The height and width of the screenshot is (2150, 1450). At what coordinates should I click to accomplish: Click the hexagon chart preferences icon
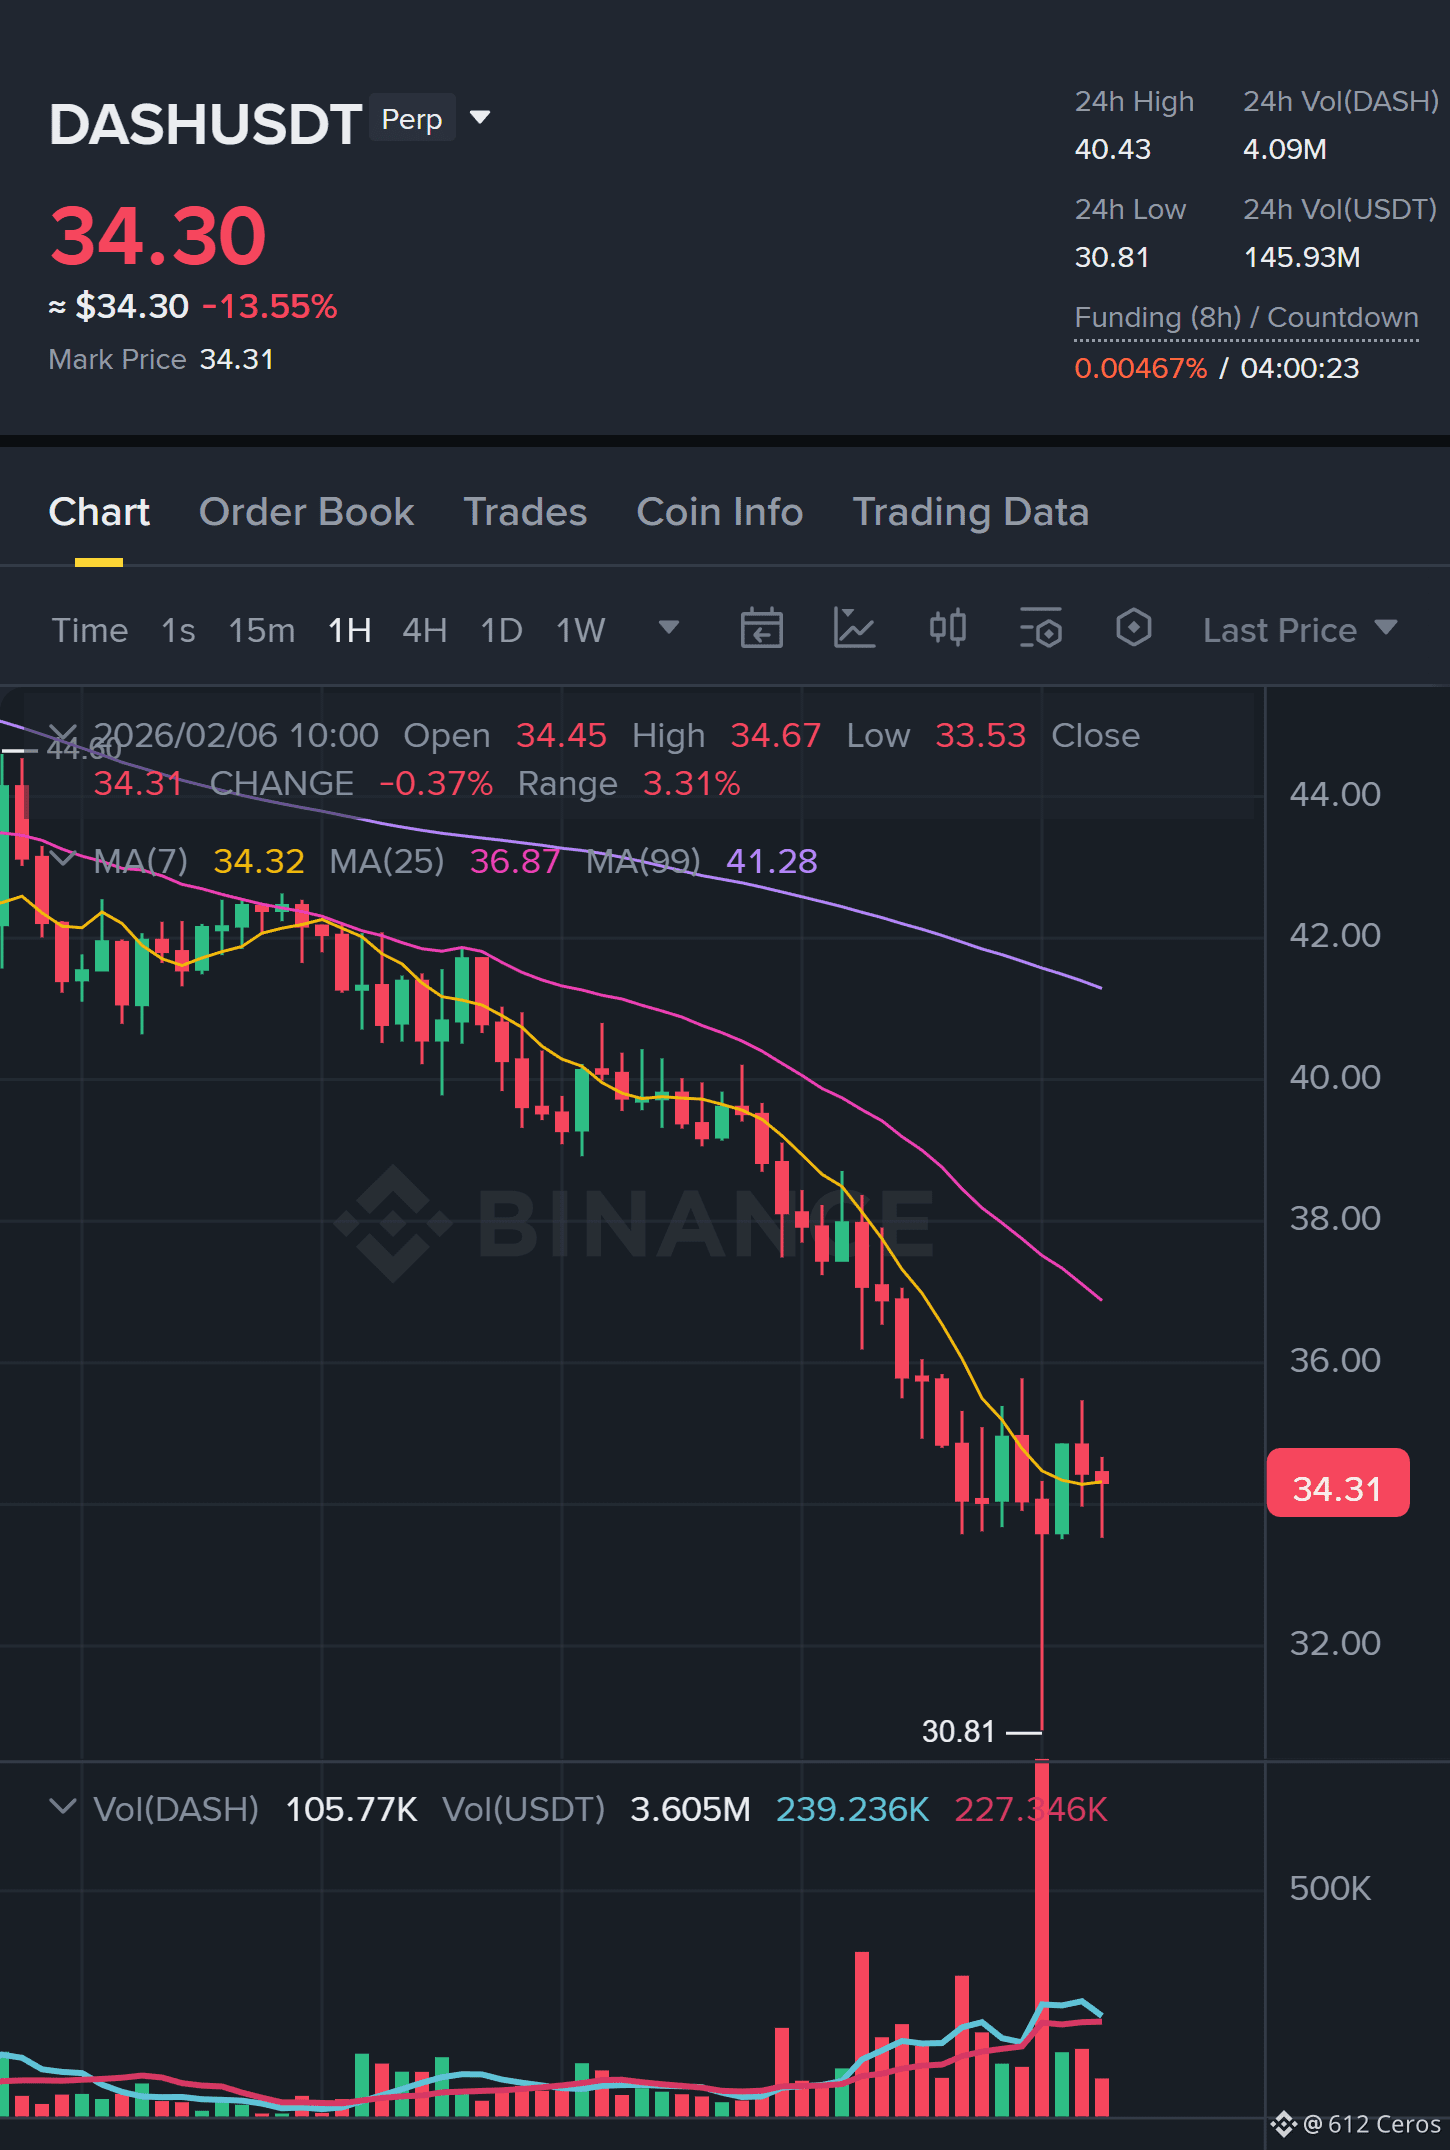coord(1133,629)
